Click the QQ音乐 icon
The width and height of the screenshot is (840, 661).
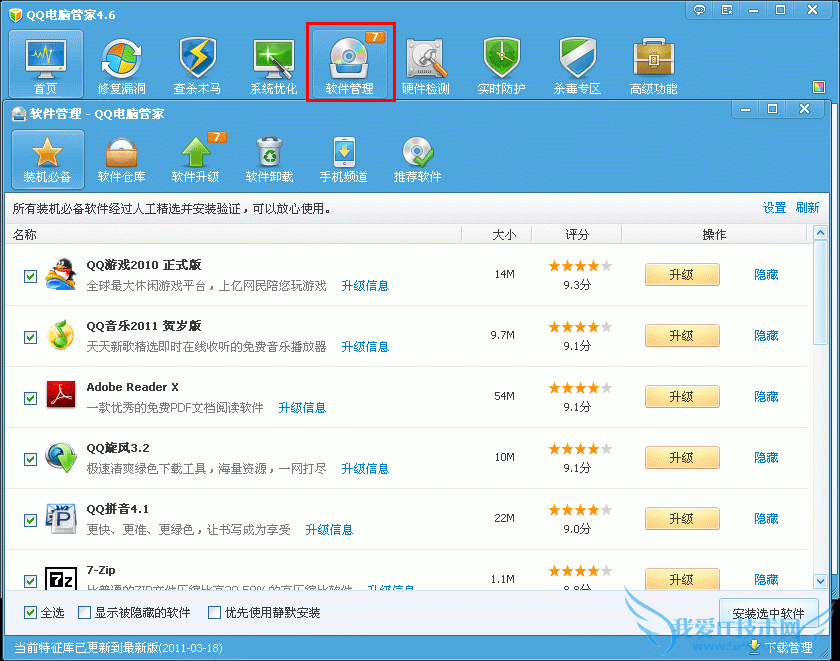[x=61, y=335]
